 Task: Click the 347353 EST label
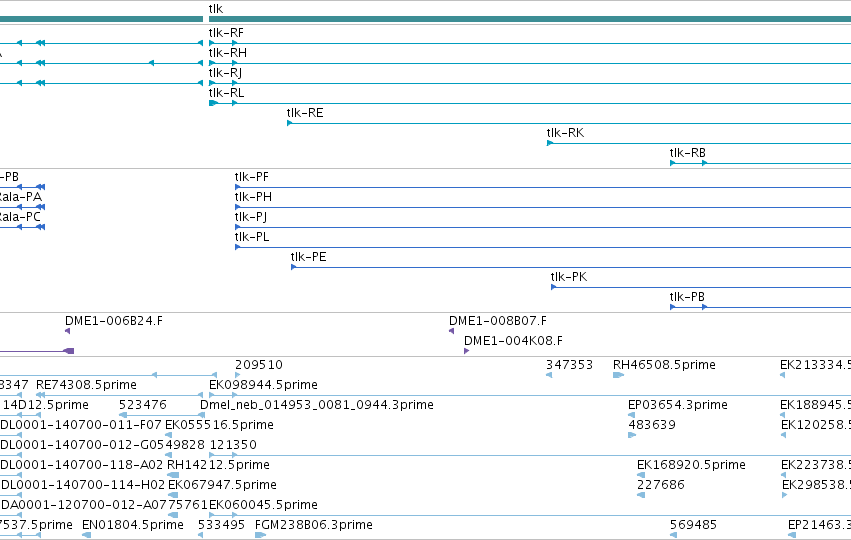click(569, 365)
